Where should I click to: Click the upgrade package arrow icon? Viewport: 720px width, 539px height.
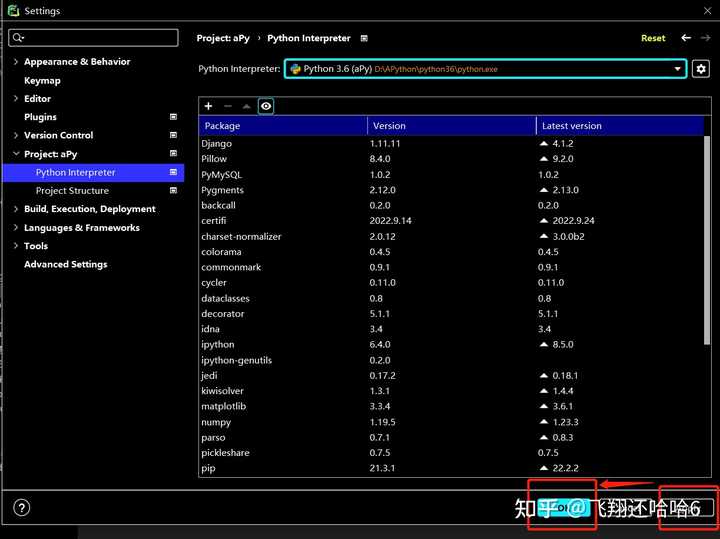point(247,106)
